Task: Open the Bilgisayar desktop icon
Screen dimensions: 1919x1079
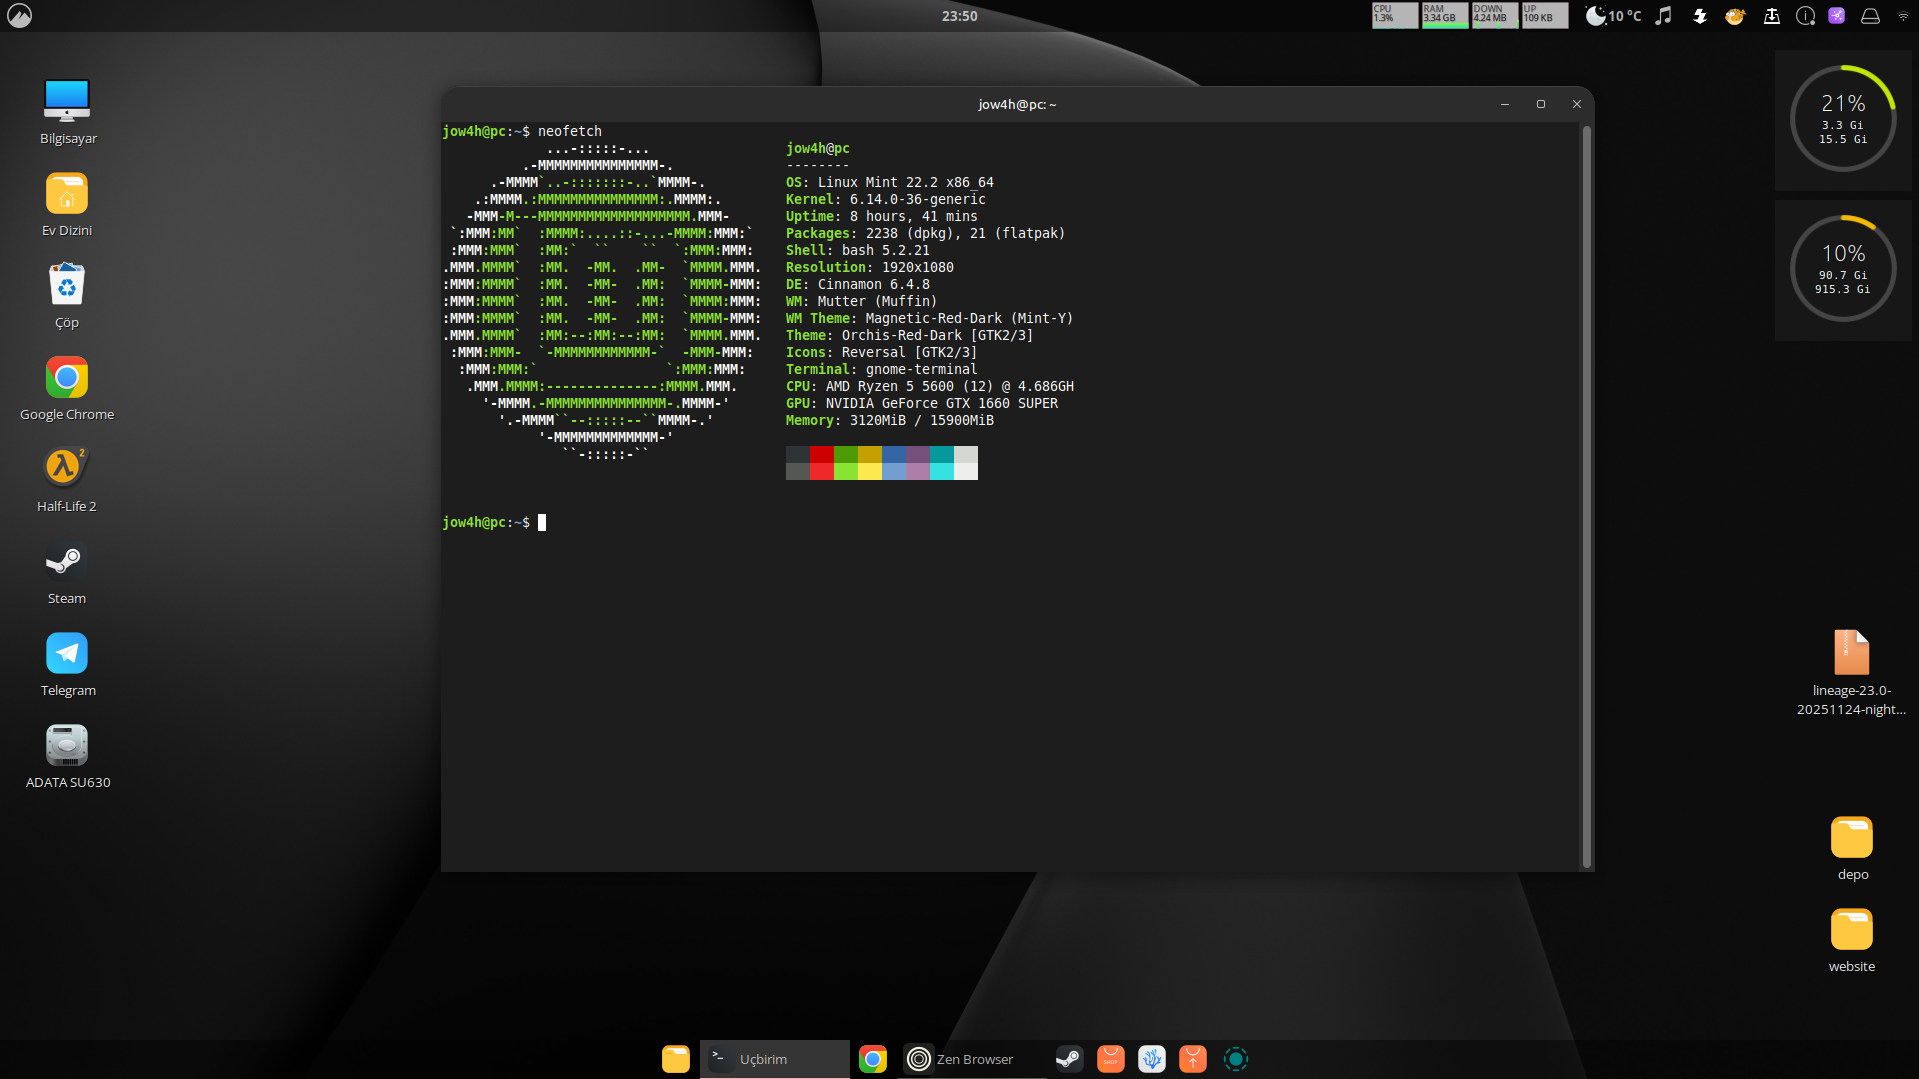Action: (x=67, y=101)
